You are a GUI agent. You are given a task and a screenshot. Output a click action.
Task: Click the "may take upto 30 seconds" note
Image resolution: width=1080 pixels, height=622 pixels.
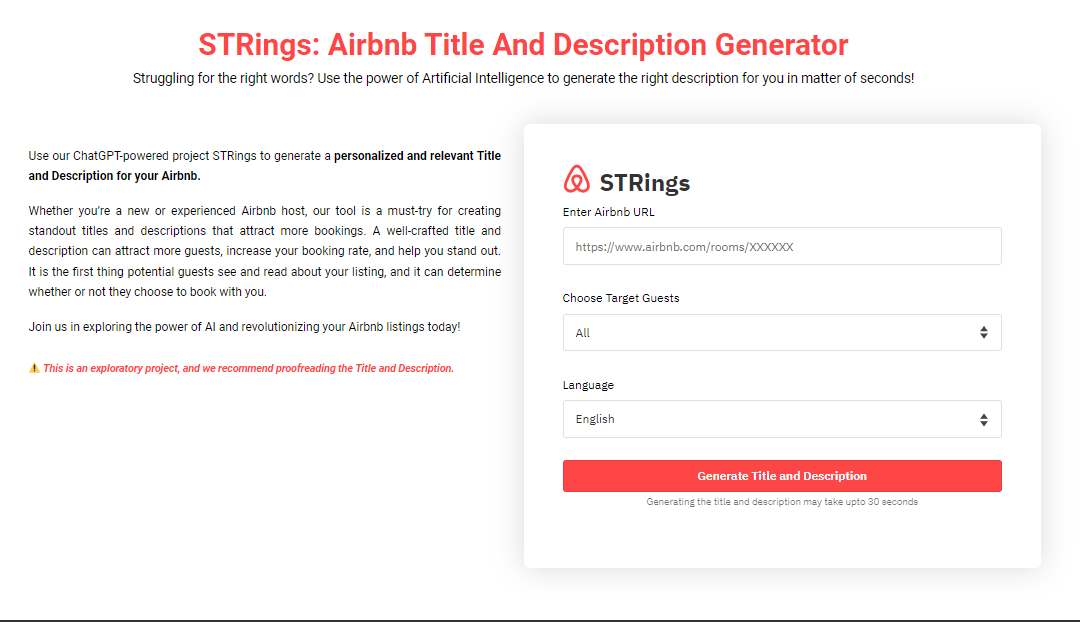click(x=782, y=502)
